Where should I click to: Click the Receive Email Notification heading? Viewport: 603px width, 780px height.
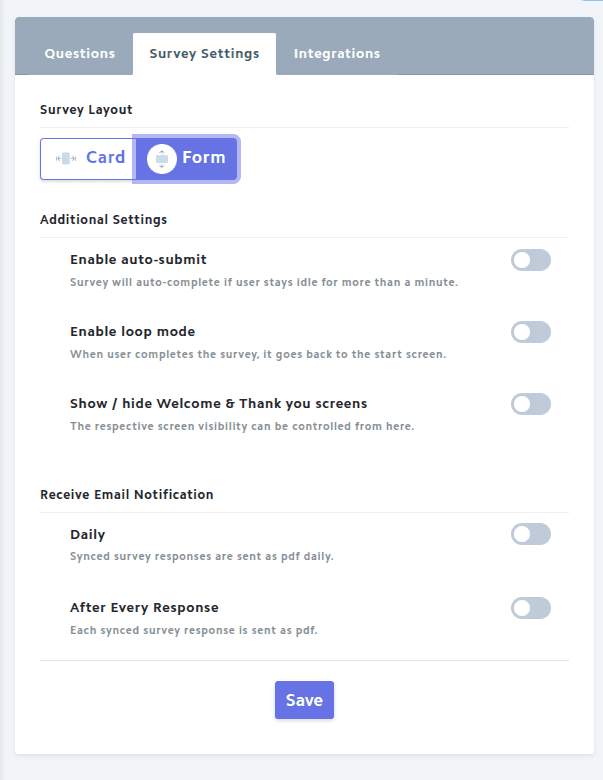pos(127,494)
